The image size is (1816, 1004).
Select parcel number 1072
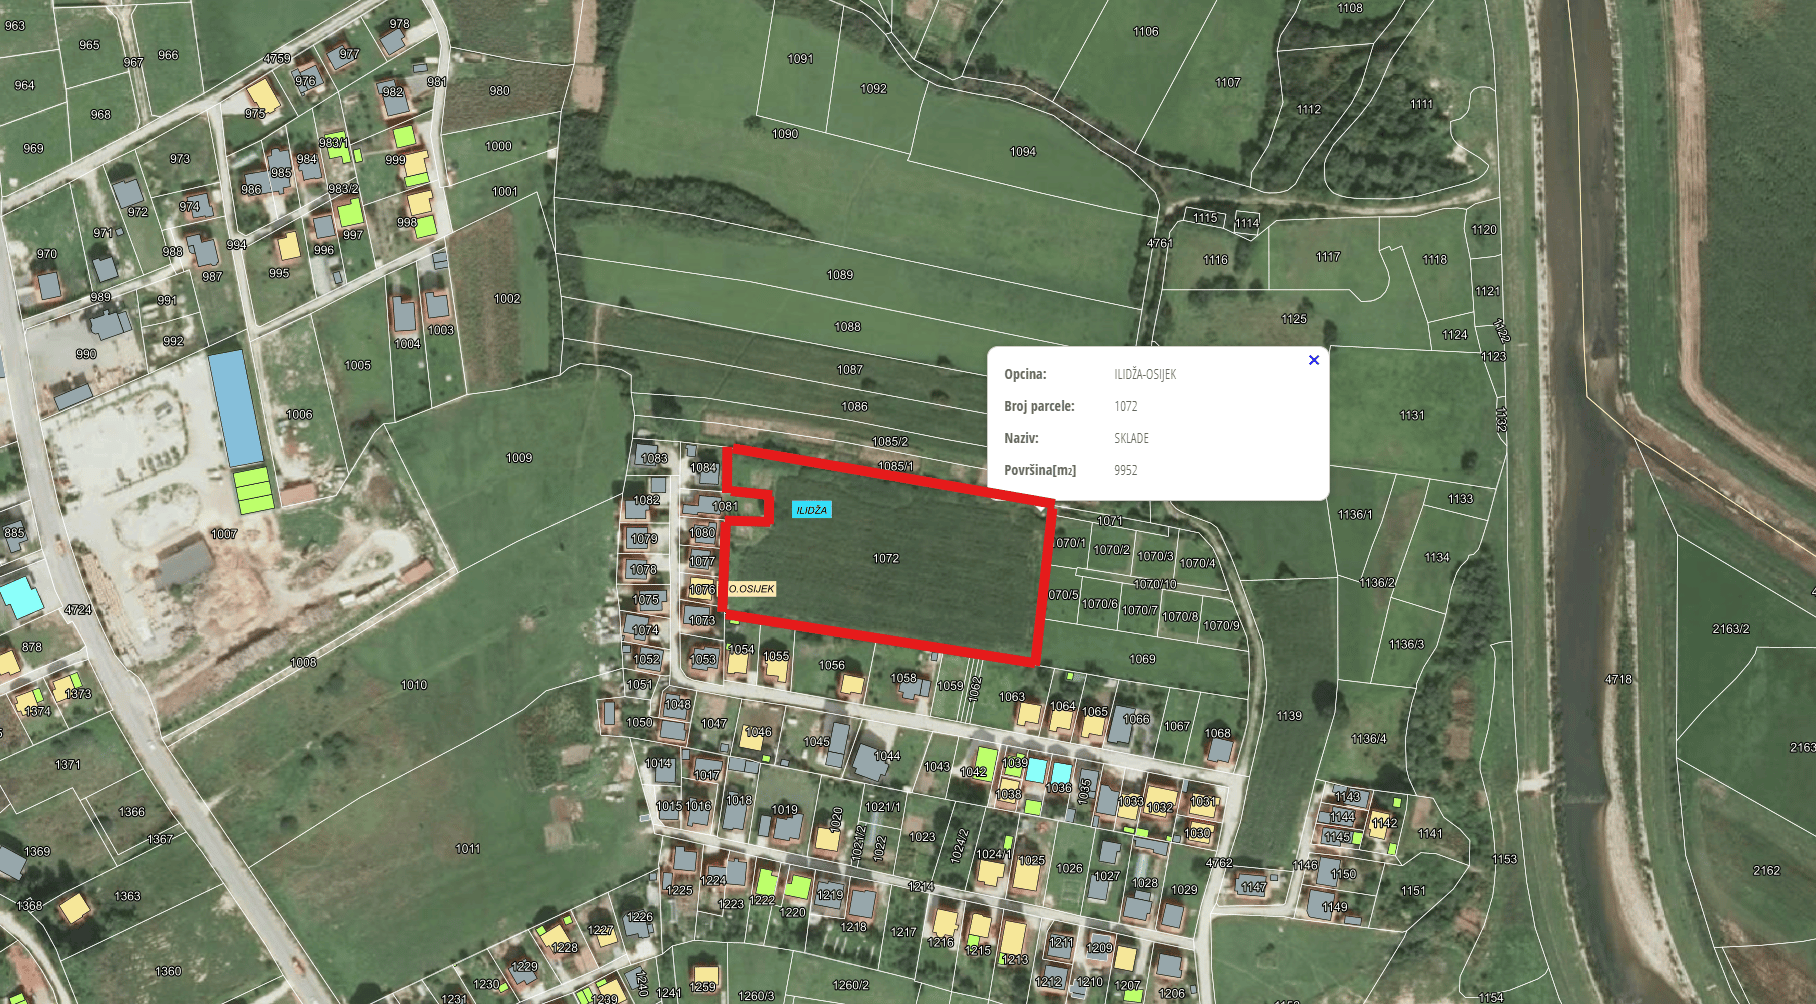pos(886,559)
